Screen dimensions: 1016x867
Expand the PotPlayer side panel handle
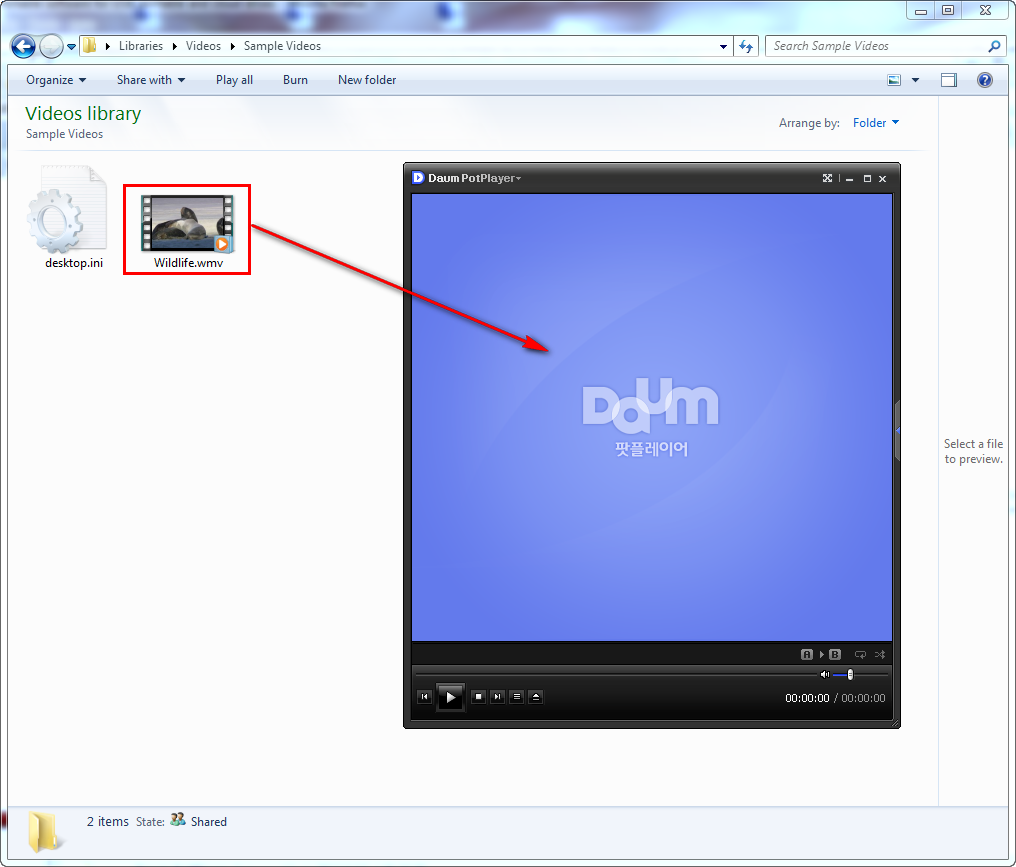tap(897, 431)
